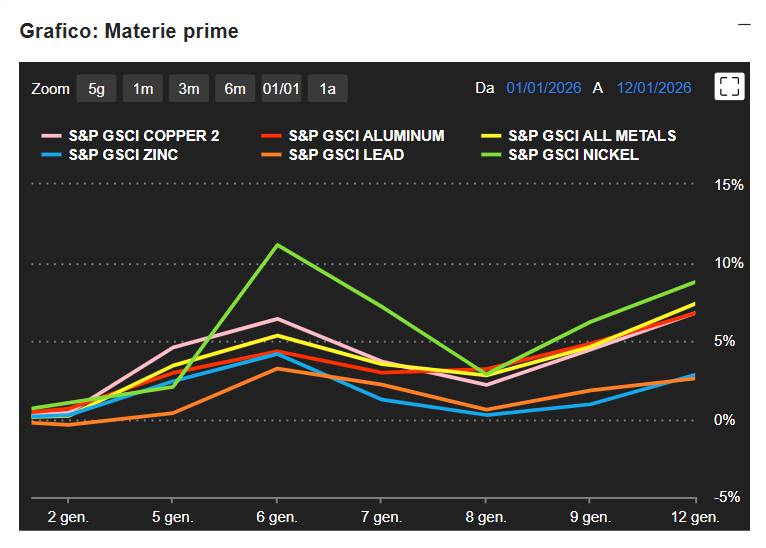Toggle the S&P GSCI COPPER 2 series
Image resolution: width=766 pixels, height=548 pixels.
(143, 136)
